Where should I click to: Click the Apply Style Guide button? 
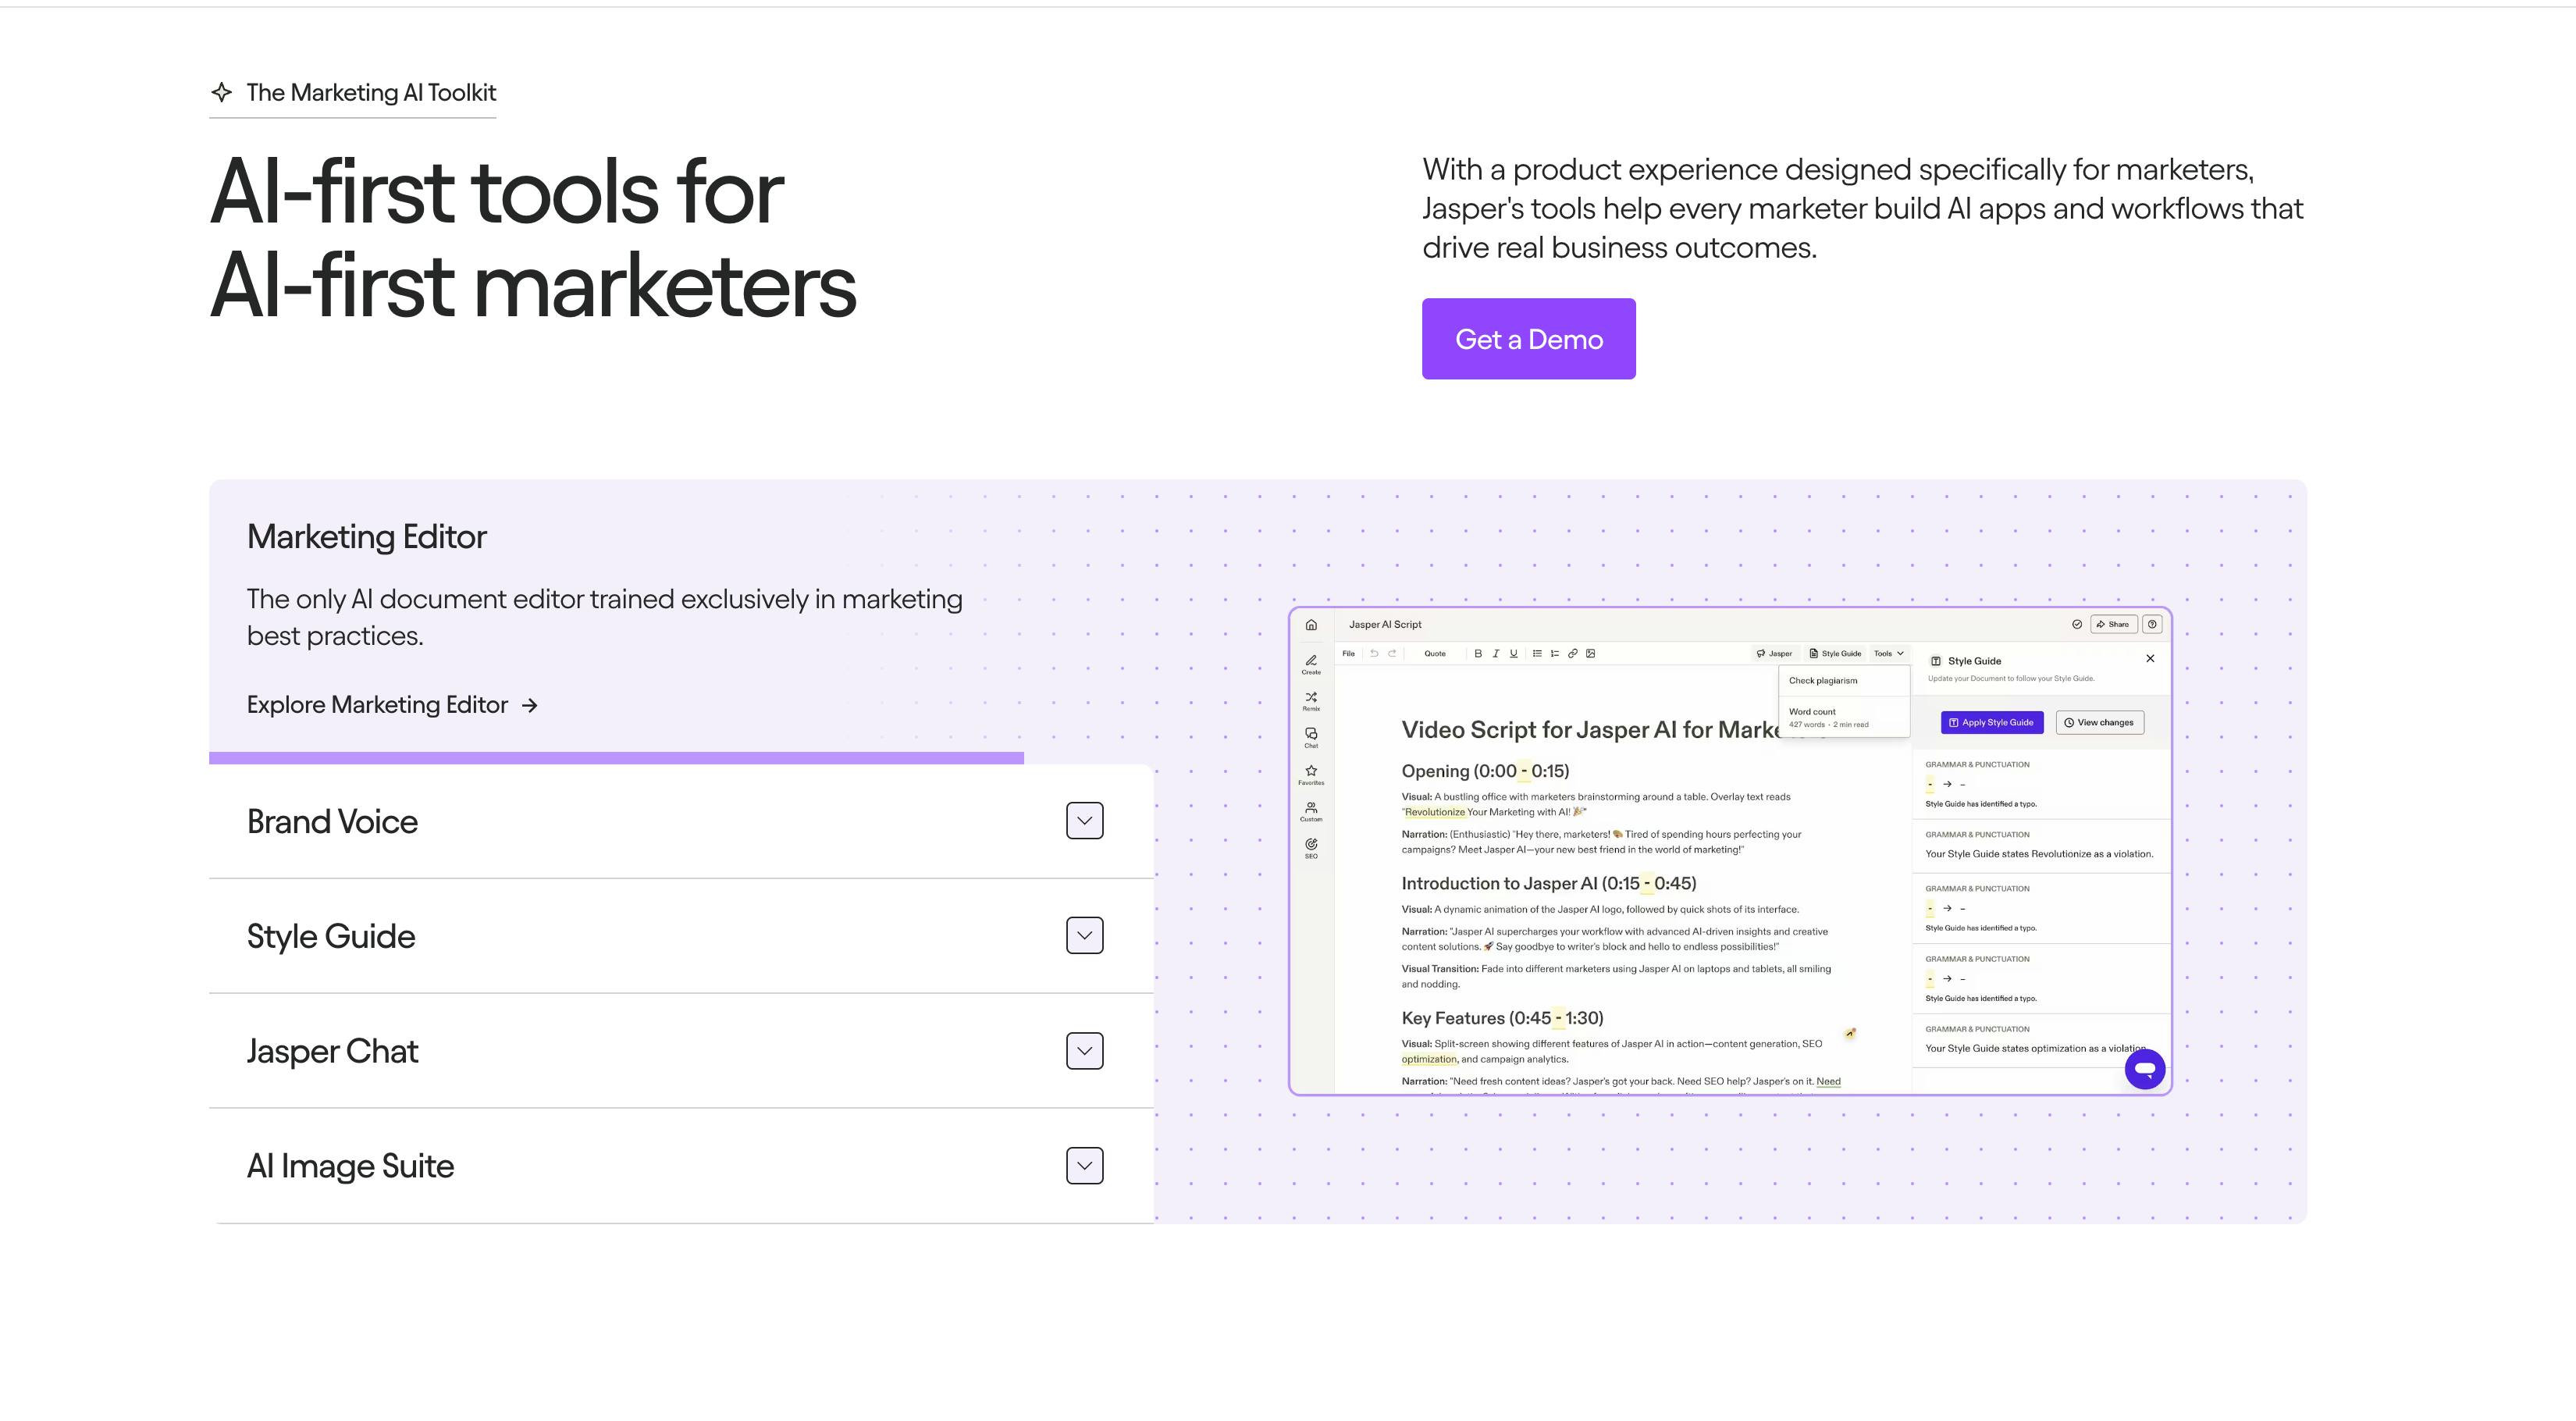[1991, 723]
